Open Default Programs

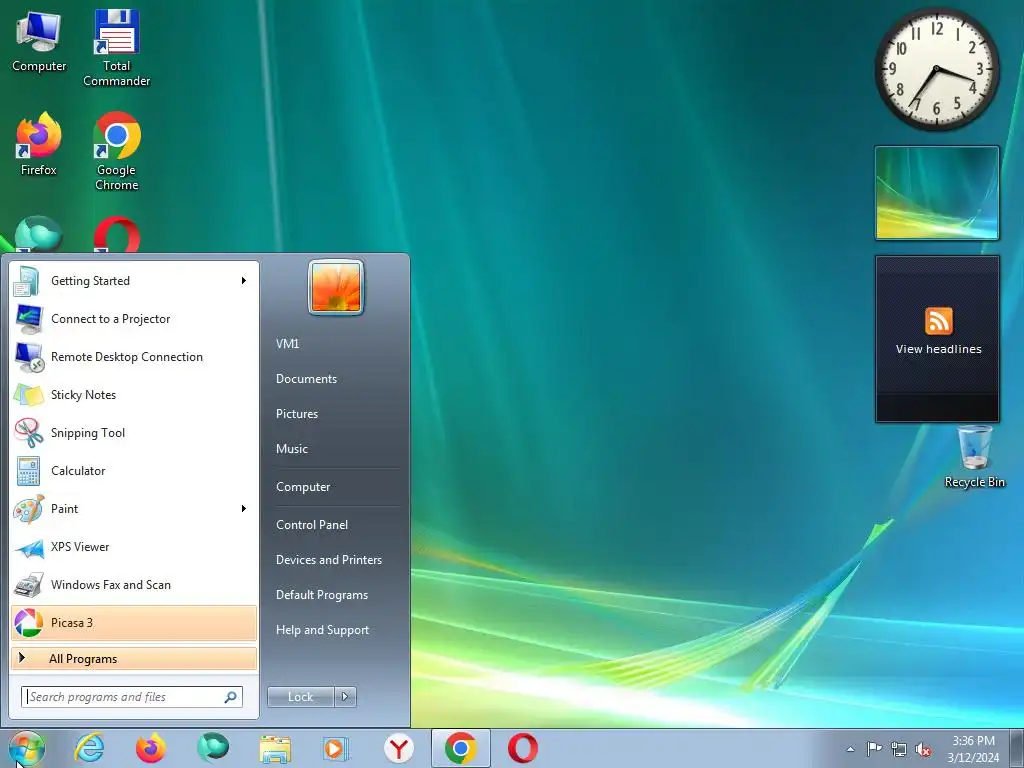click(322, 595)
